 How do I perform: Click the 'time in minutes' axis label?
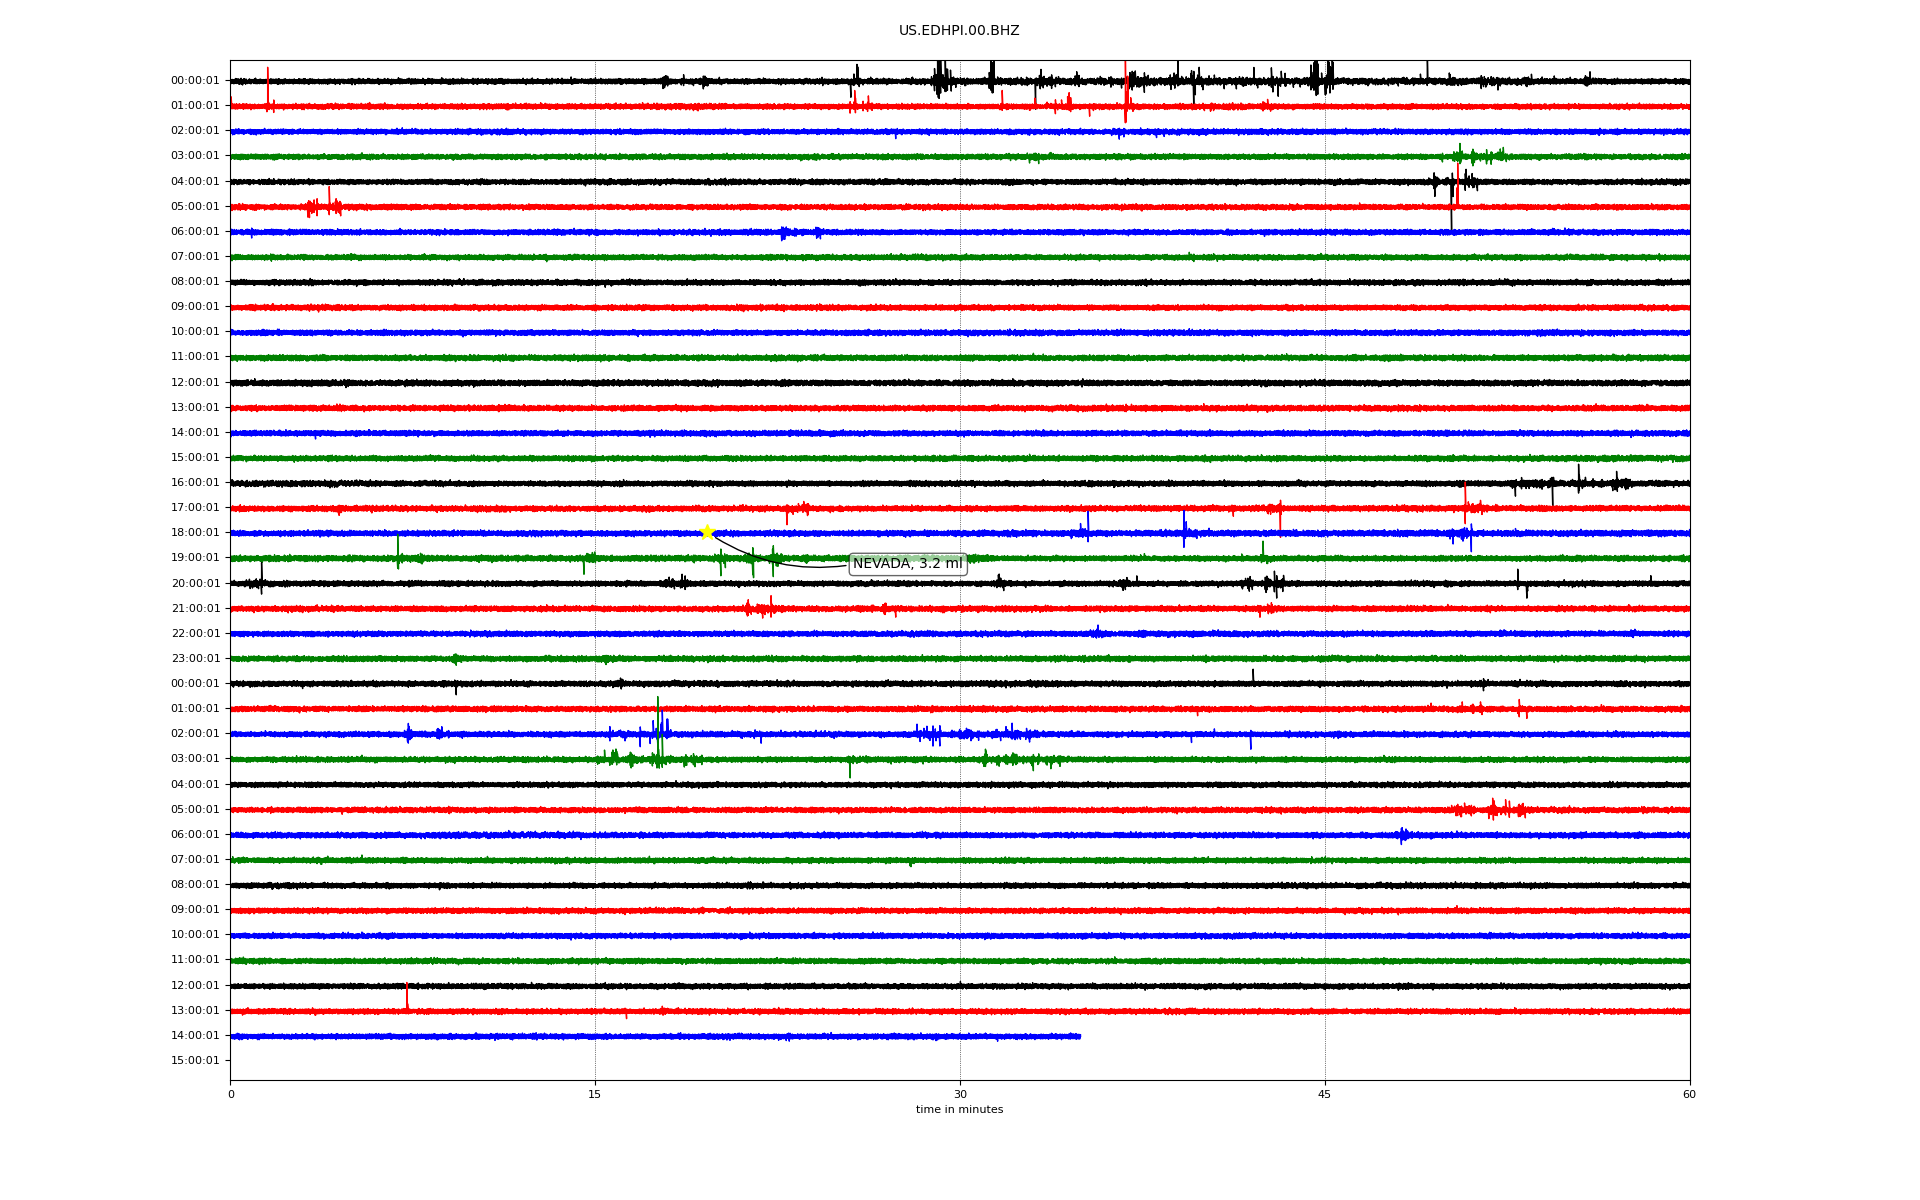(959, 1110)
